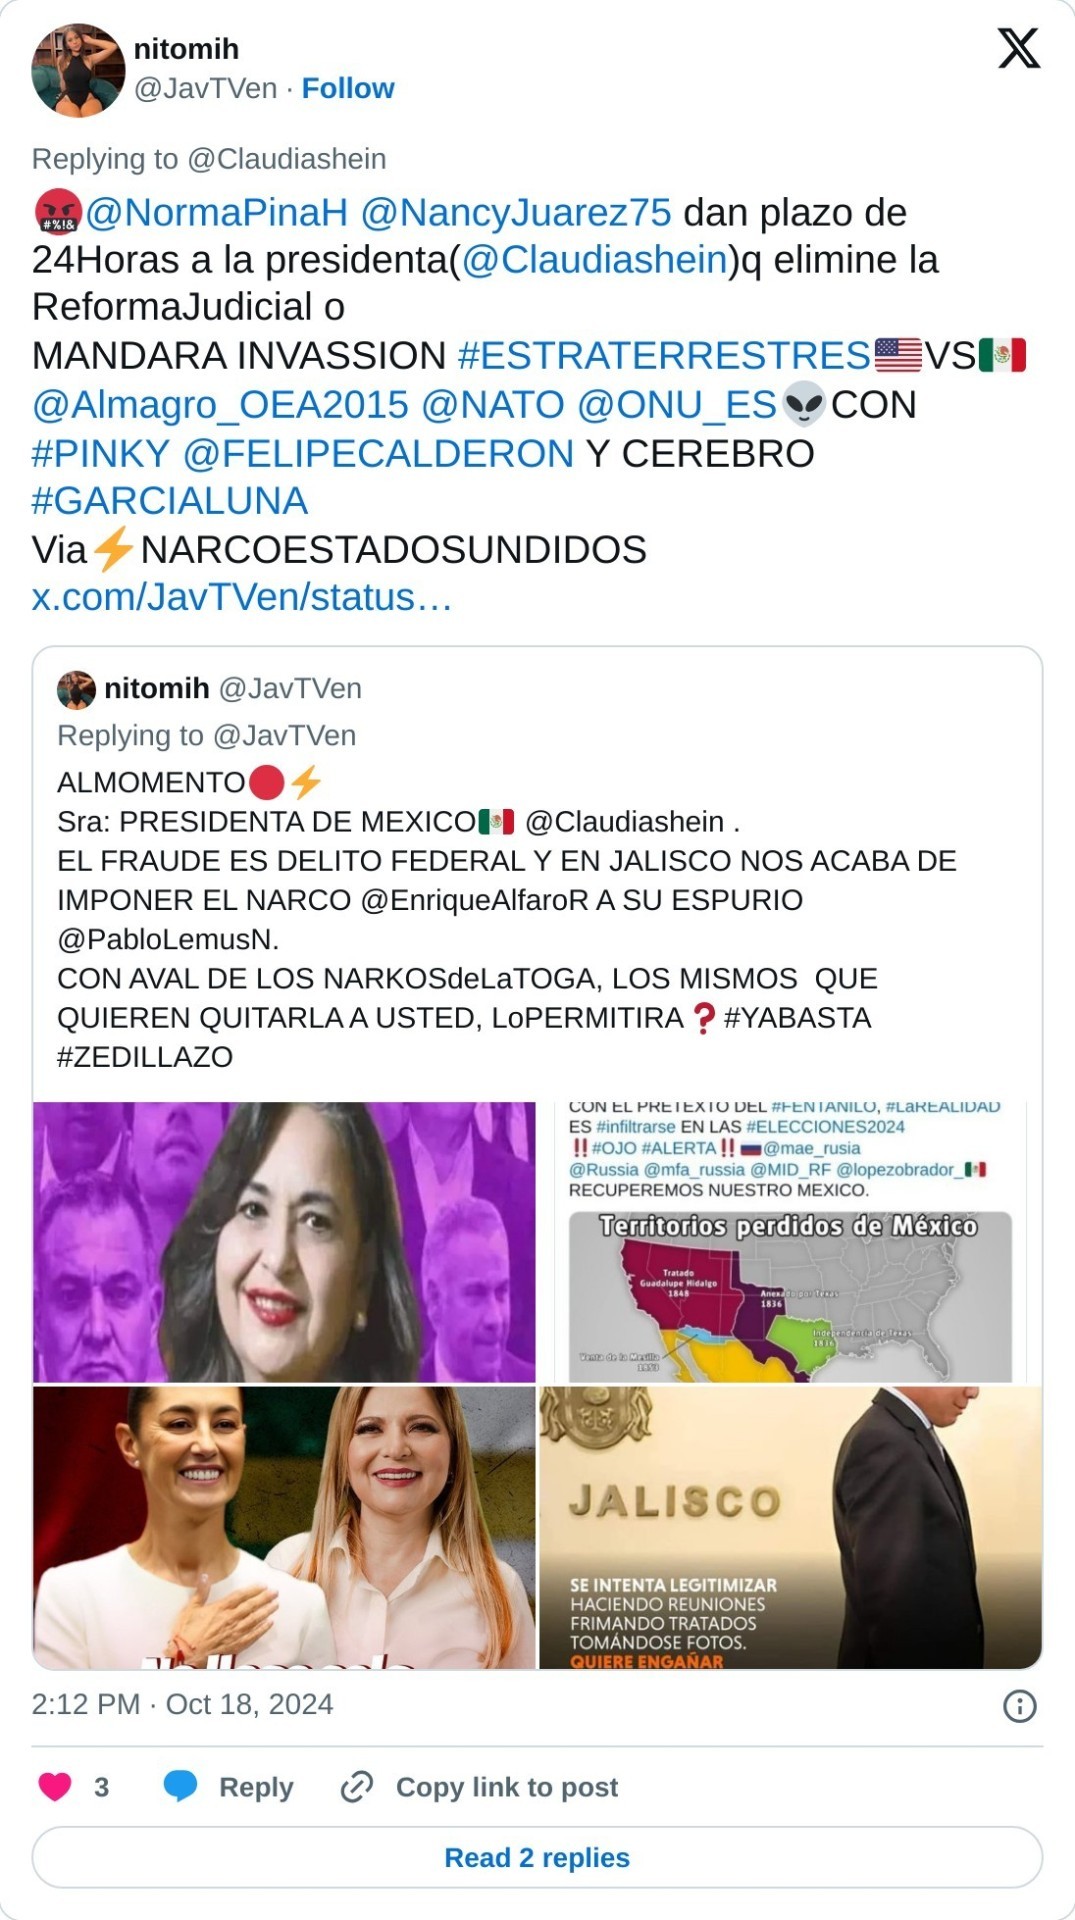Open Read 2 replies

537,1857
